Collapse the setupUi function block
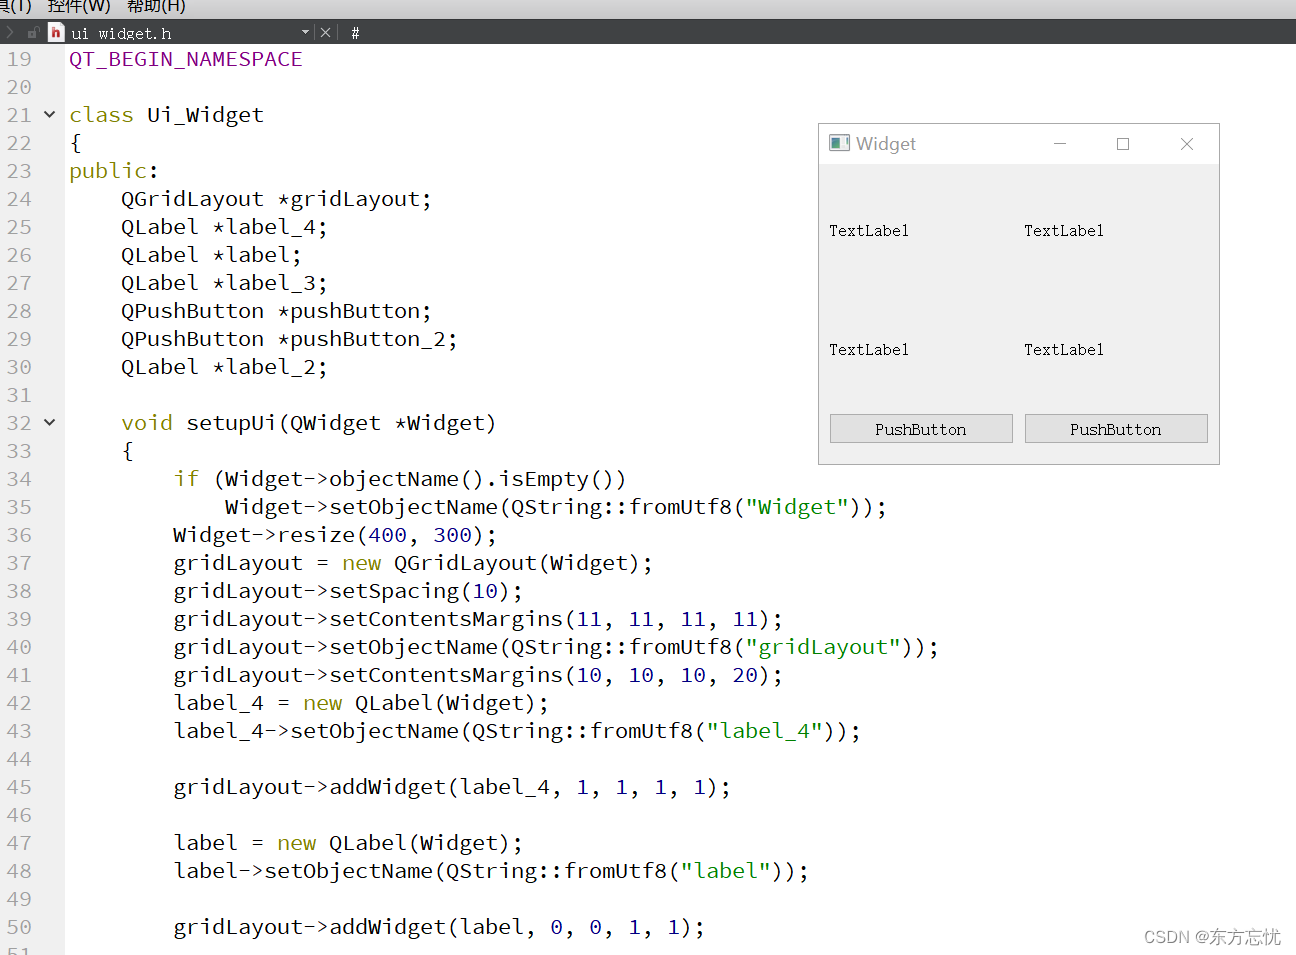 [x=49, y=423]
